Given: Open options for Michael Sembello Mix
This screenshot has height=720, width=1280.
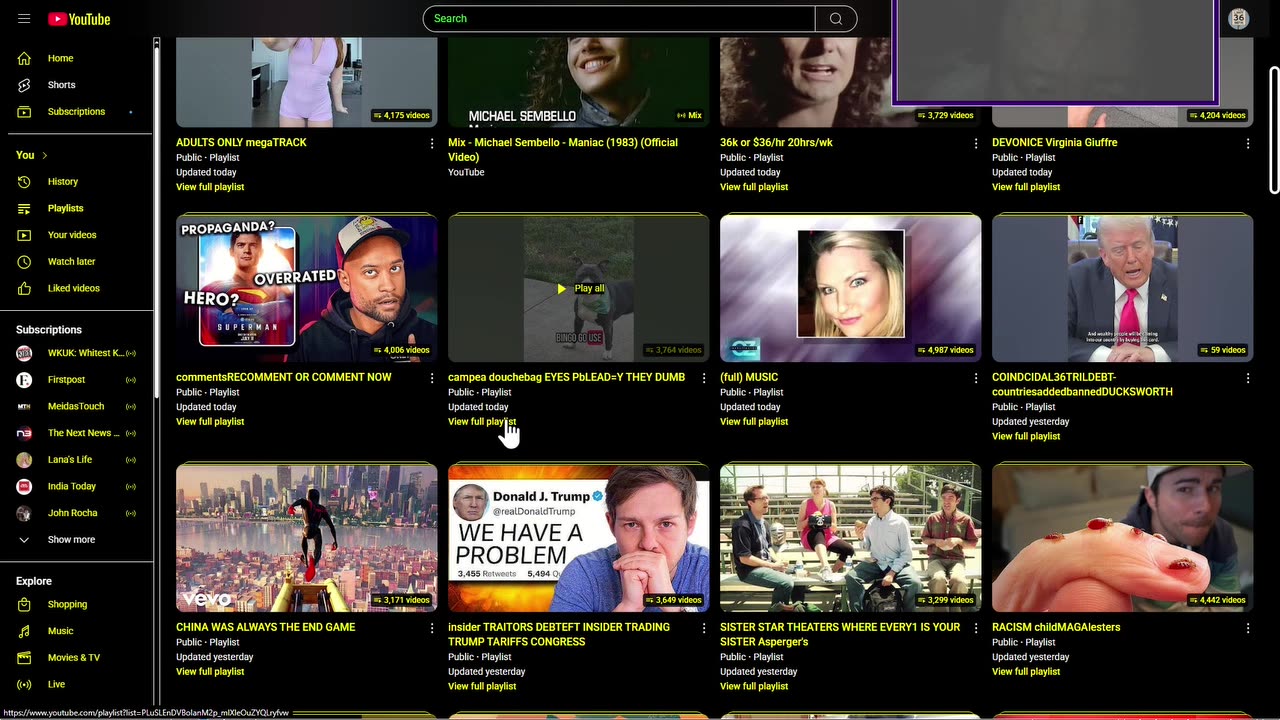Looking at the screenshot, I should point(704,144).
